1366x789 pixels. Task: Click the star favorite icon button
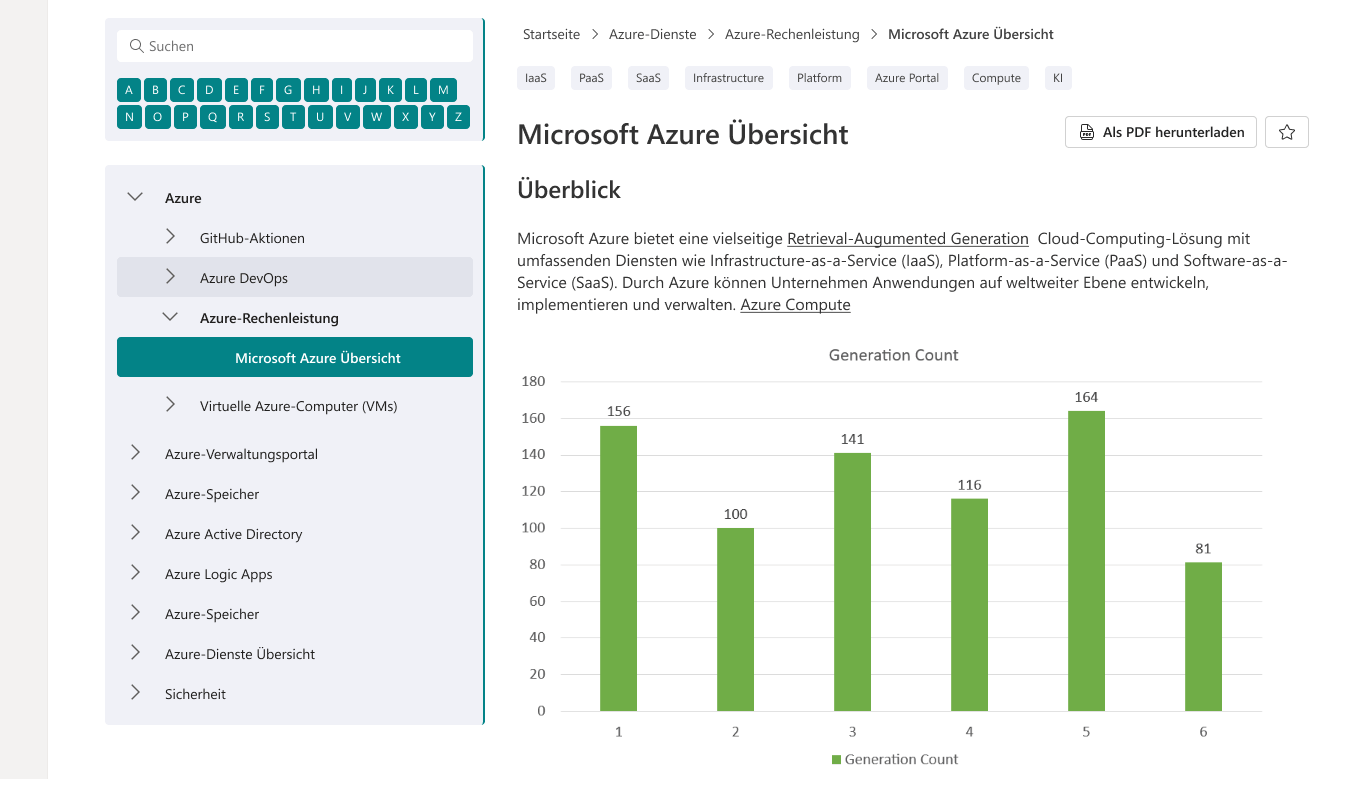pyautogui.click(x=1287, y=132)
